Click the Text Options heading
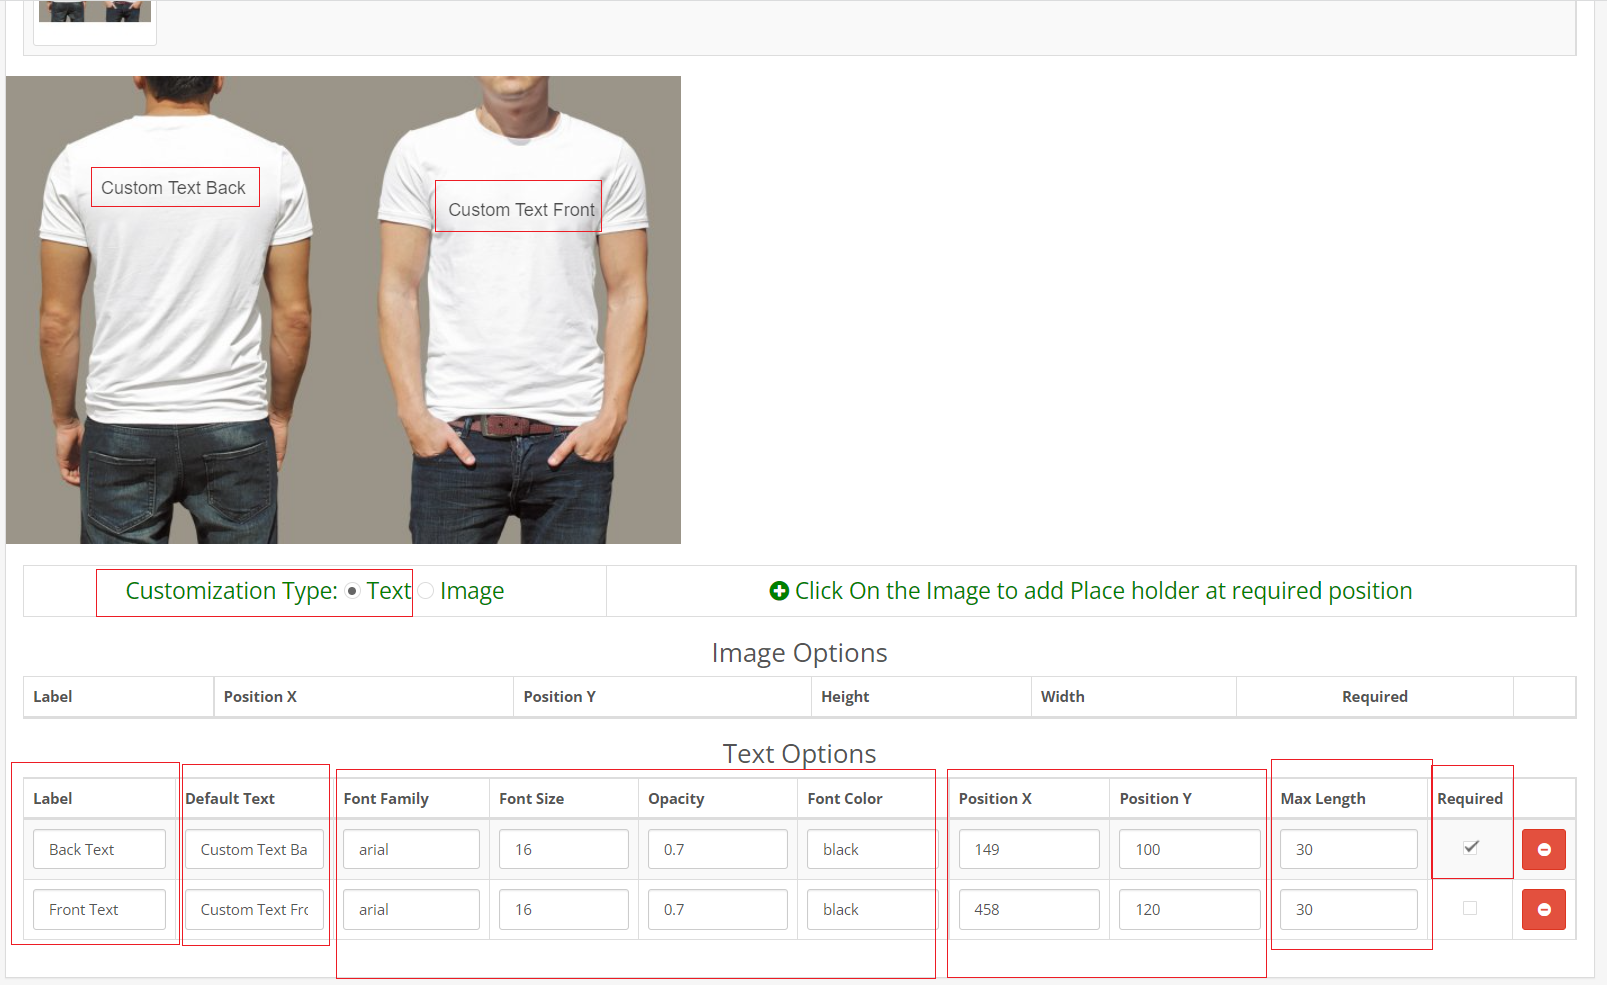This screenshot has width=1607, height=985. click(799, 754)
